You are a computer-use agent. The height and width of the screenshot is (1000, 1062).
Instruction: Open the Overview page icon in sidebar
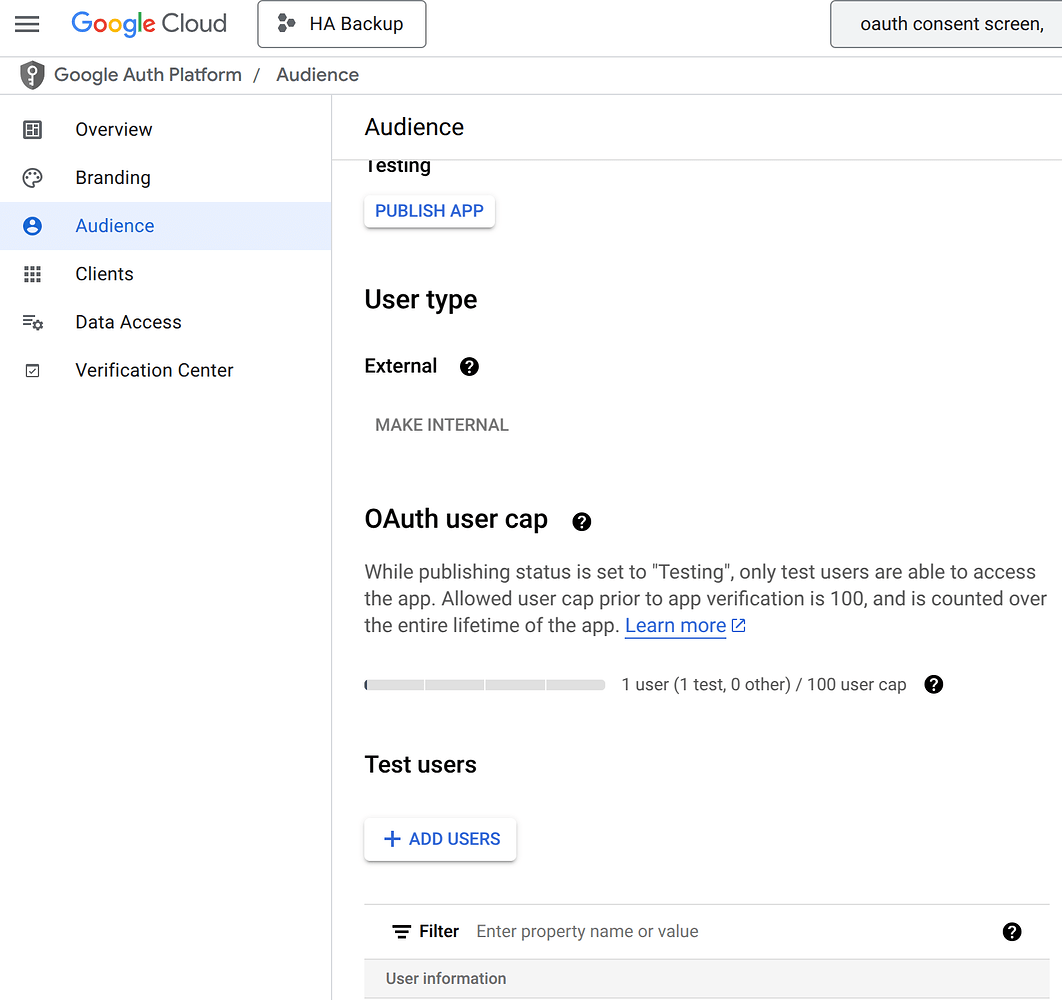coord(32,129)
